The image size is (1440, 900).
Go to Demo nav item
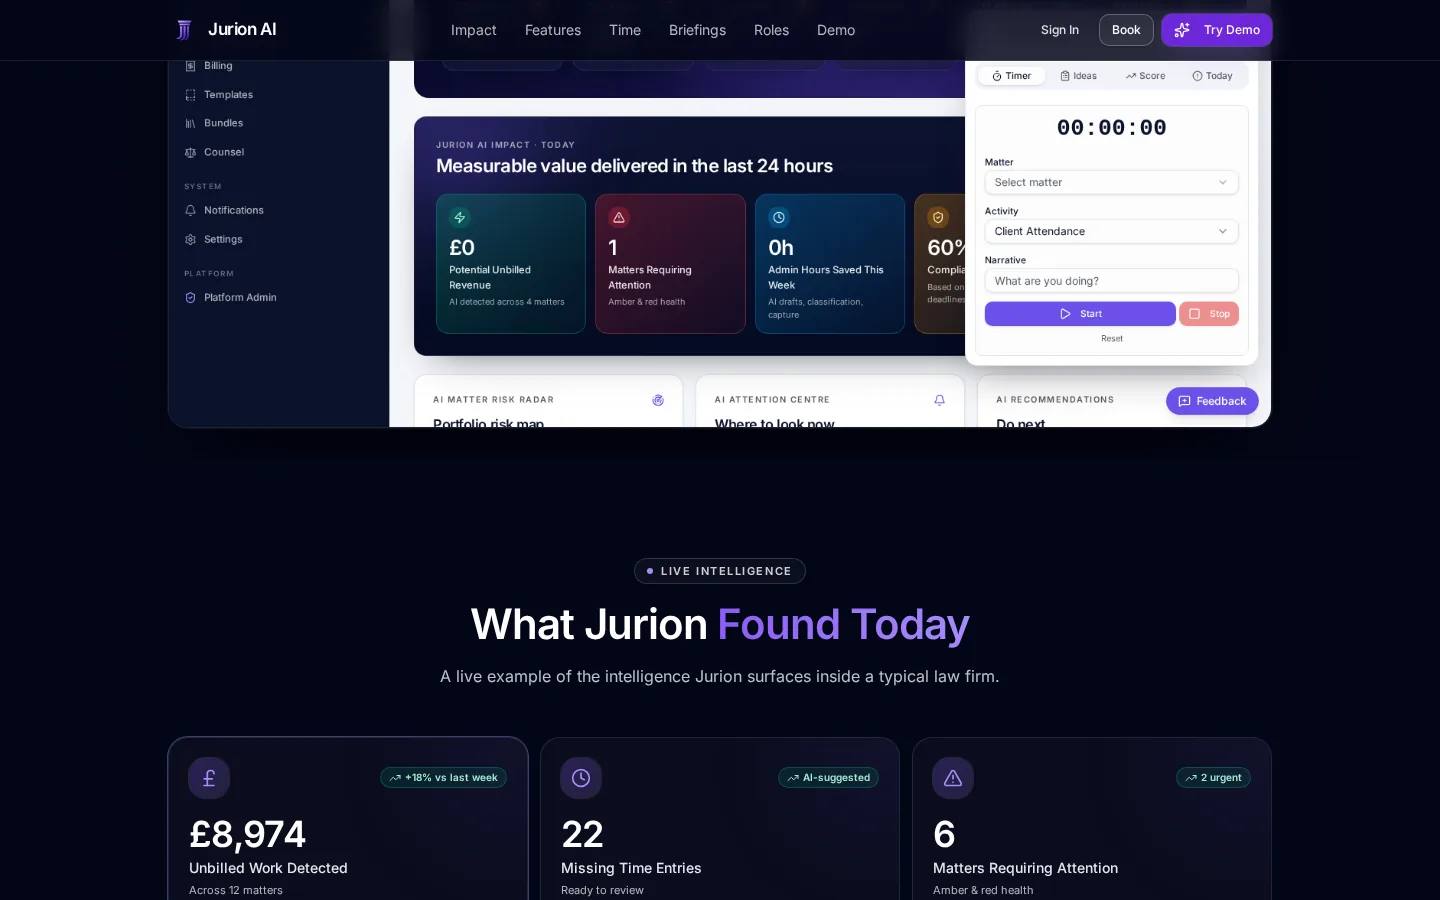click(x=836, y=30)
